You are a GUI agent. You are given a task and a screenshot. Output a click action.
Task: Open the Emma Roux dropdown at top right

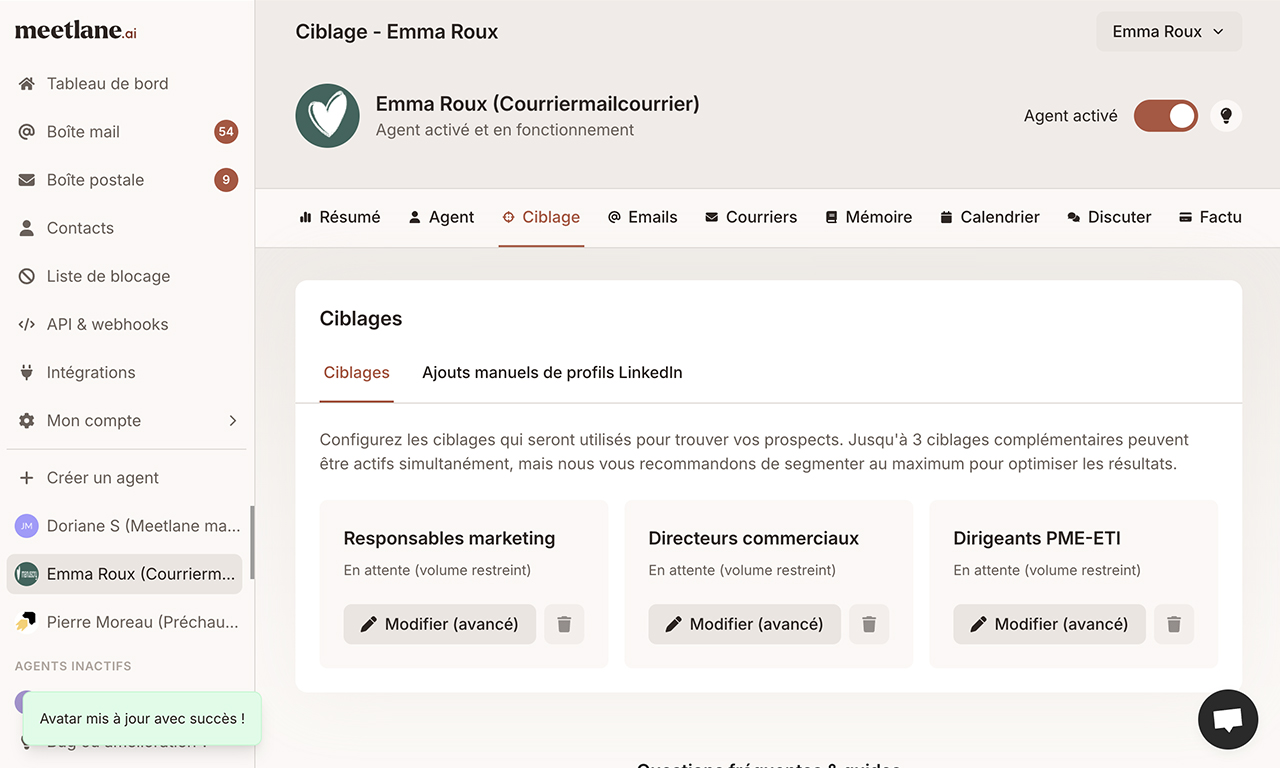(1168, 31)
